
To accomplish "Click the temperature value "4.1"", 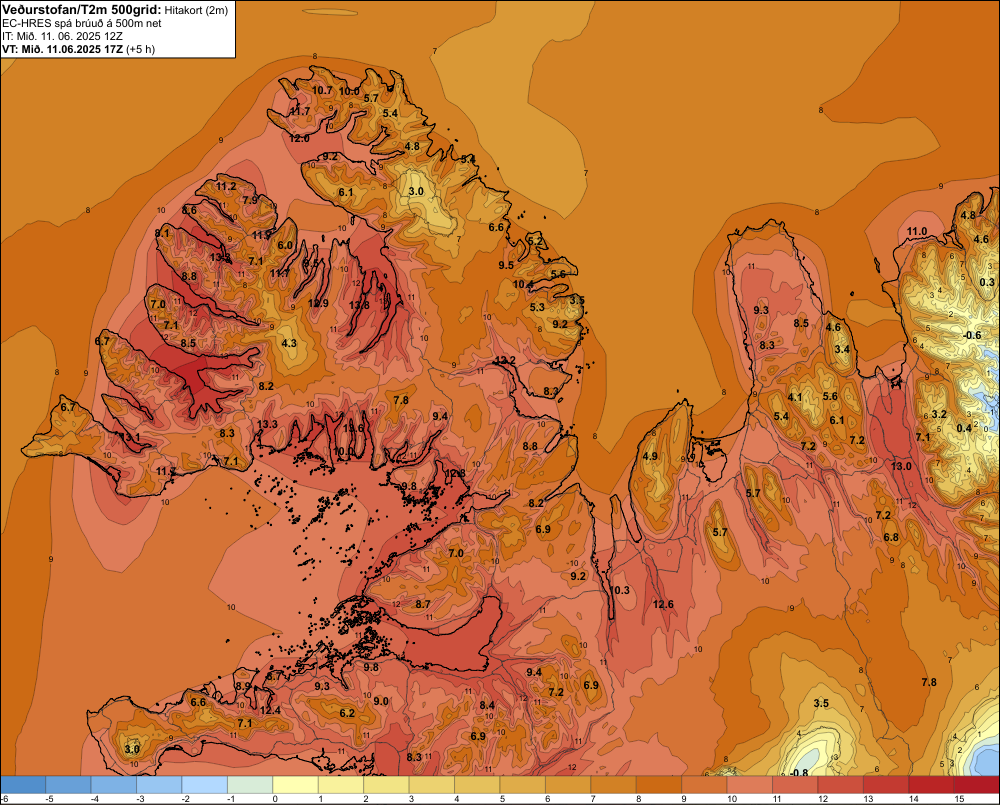I will (x=795, y=397).
